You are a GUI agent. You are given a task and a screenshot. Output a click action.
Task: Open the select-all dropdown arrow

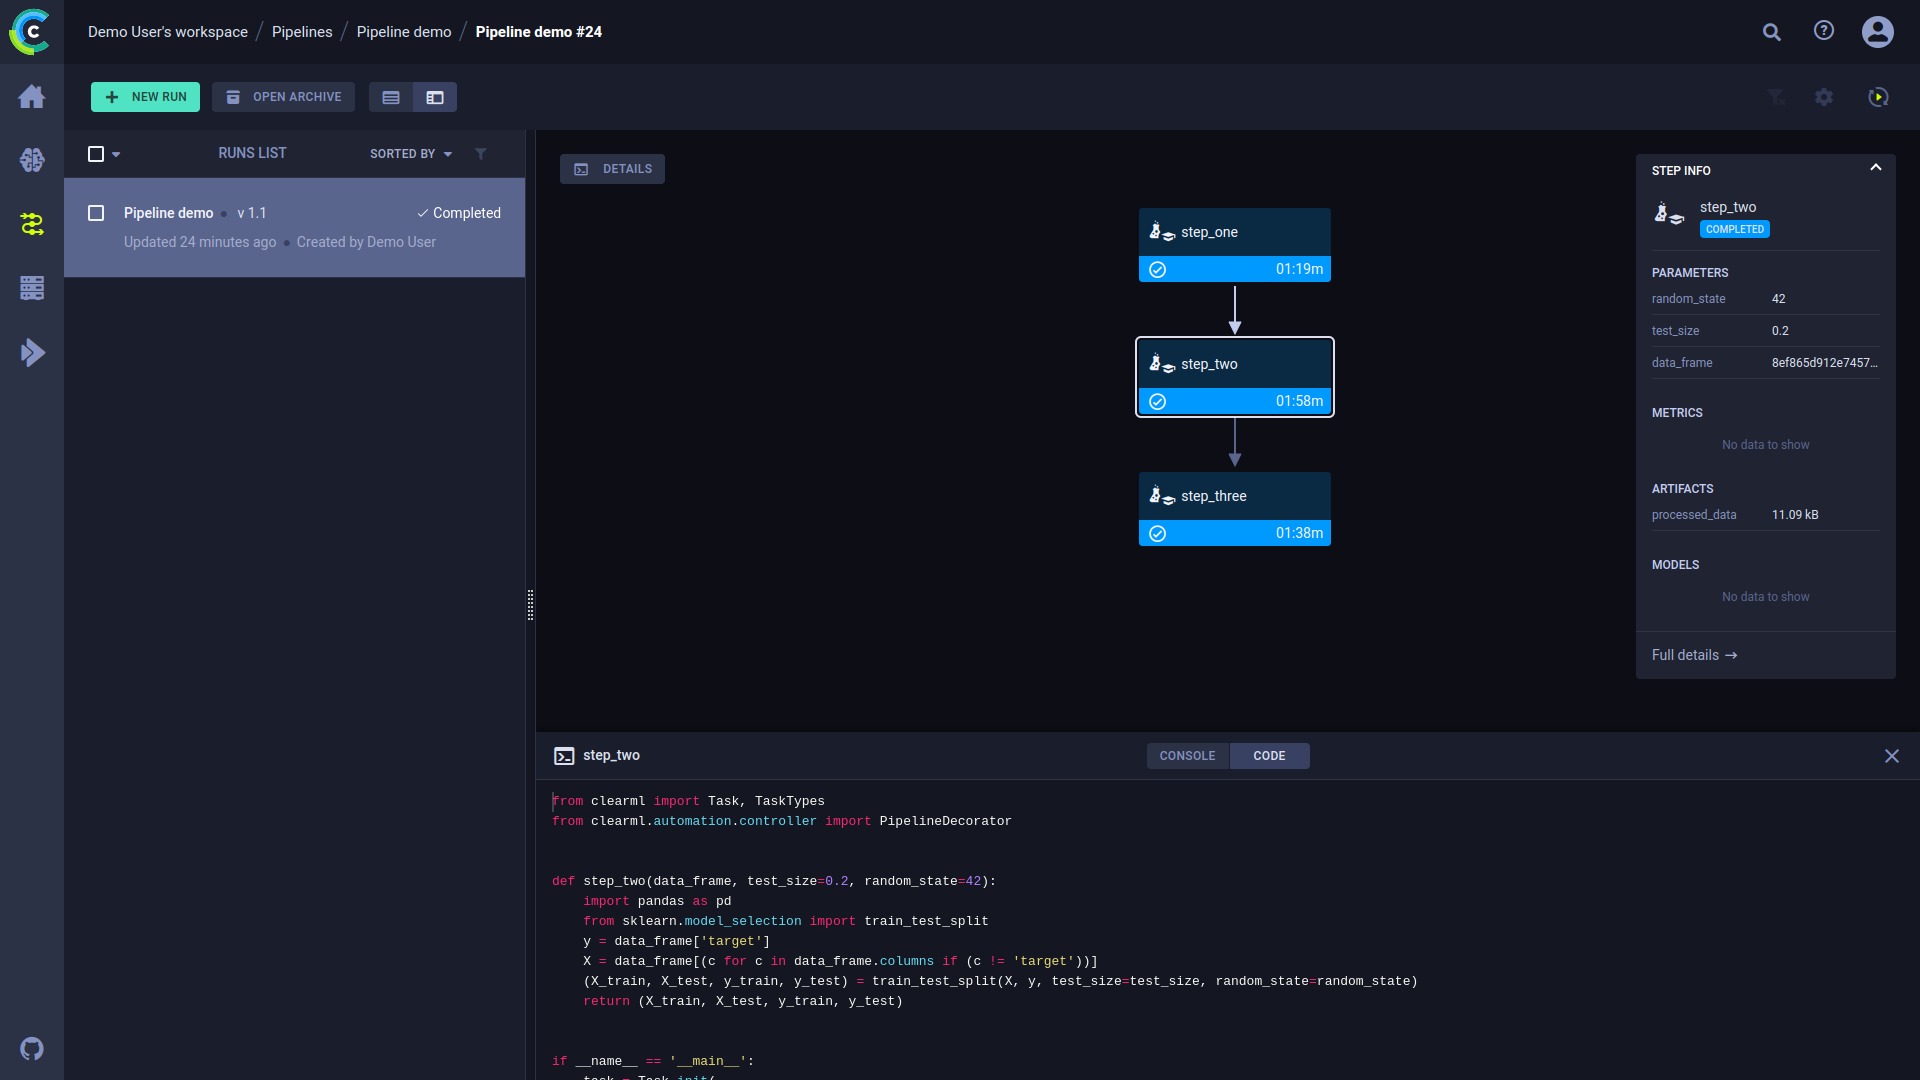116,154
